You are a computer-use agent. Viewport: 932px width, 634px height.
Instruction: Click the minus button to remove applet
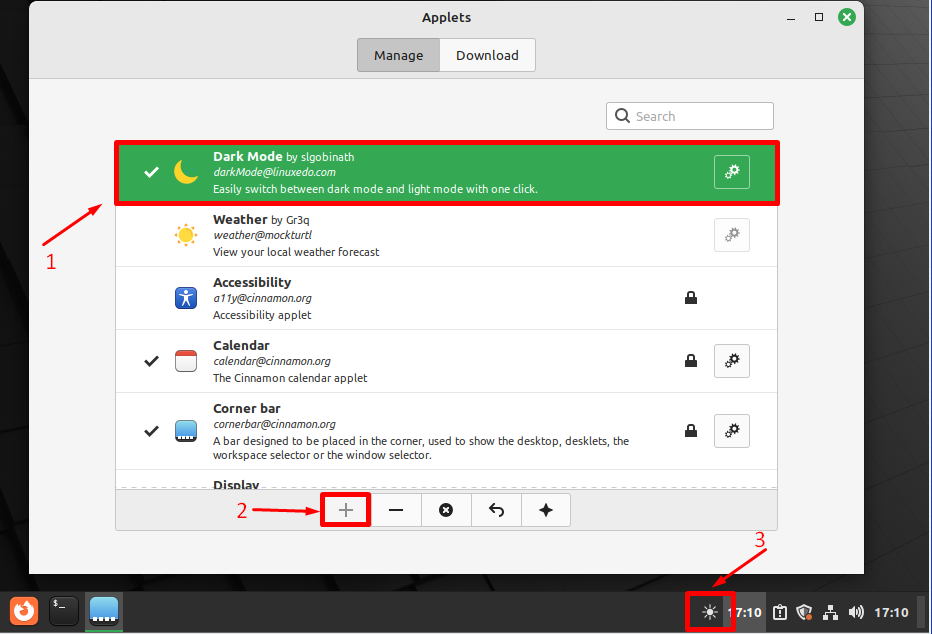point(396,510)
